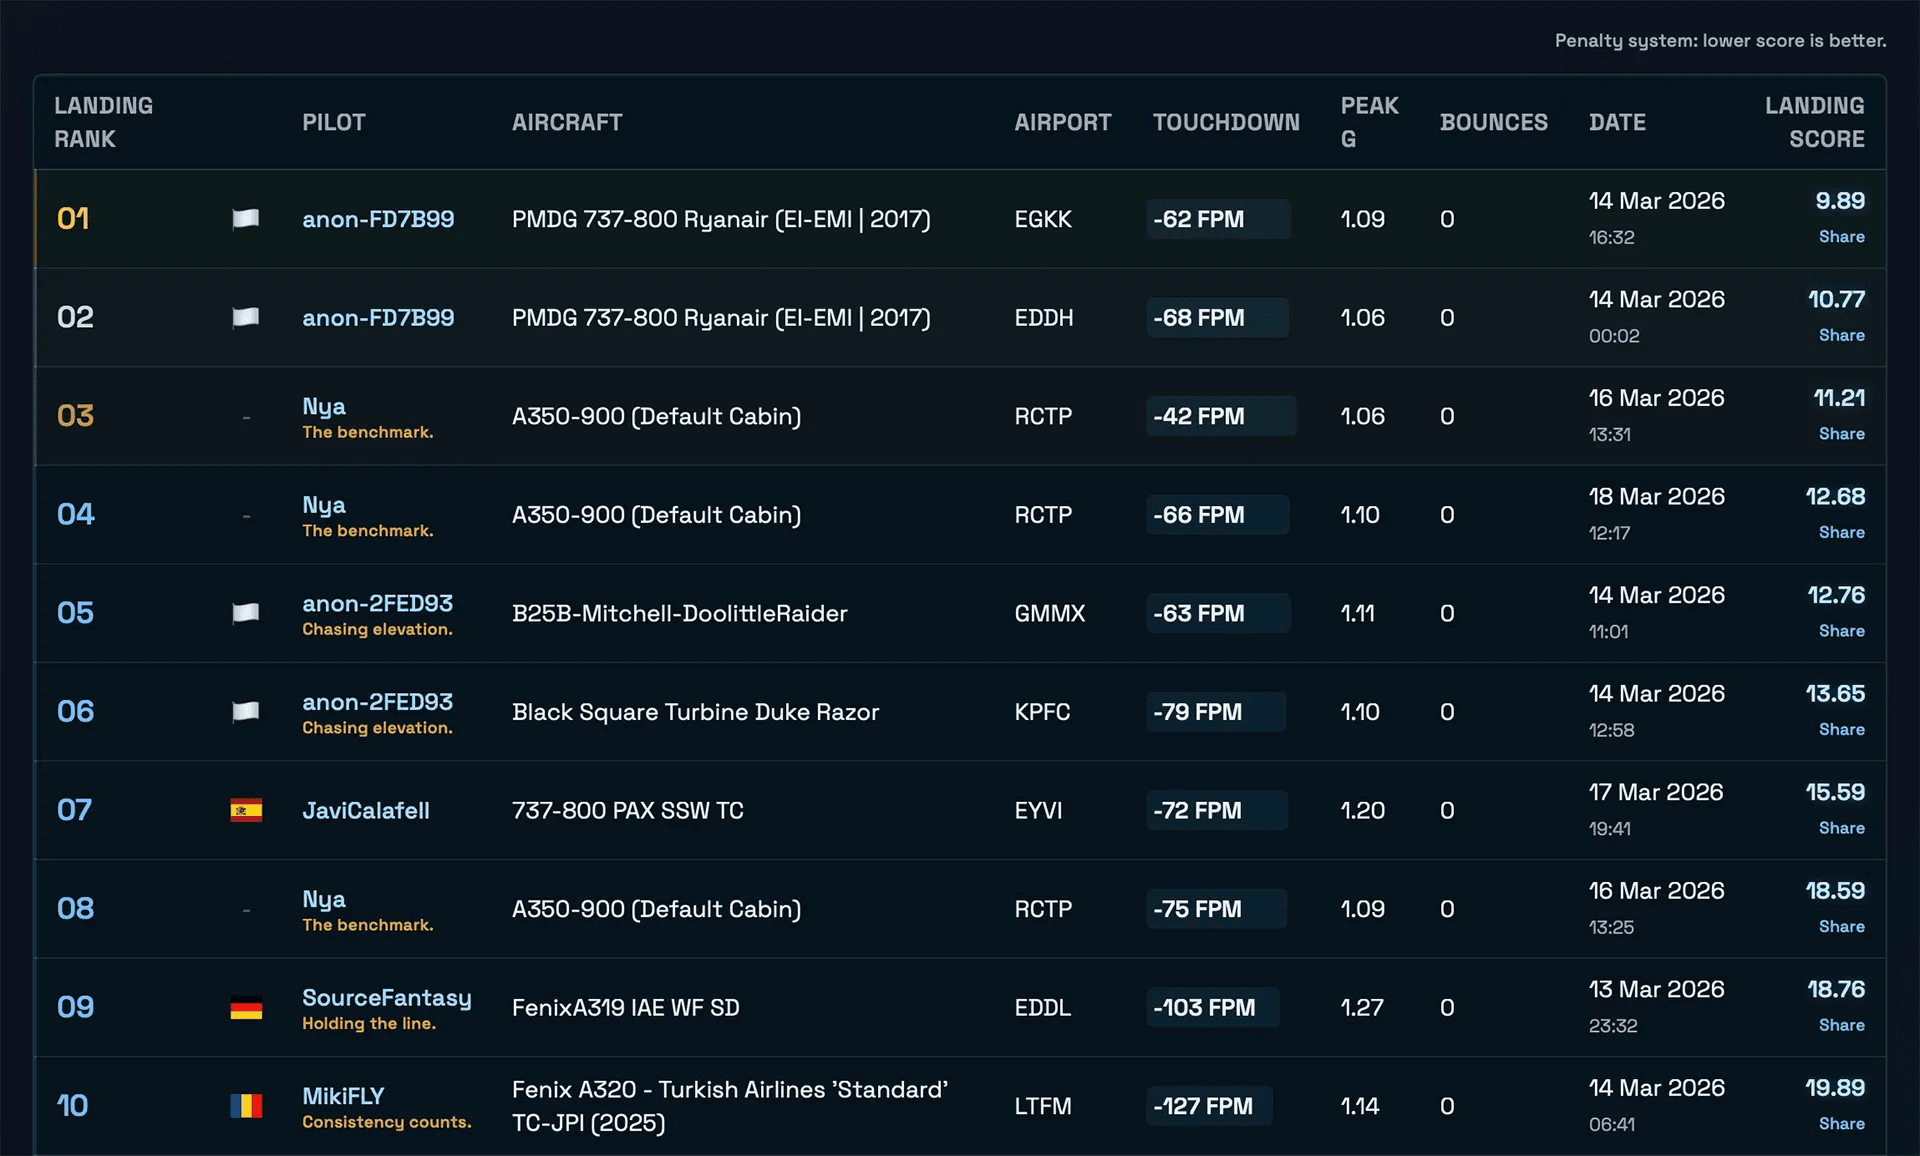
Task: Open JaviCalafell's pilot profile
Action: pyautogui.click(x=366, y=811)
